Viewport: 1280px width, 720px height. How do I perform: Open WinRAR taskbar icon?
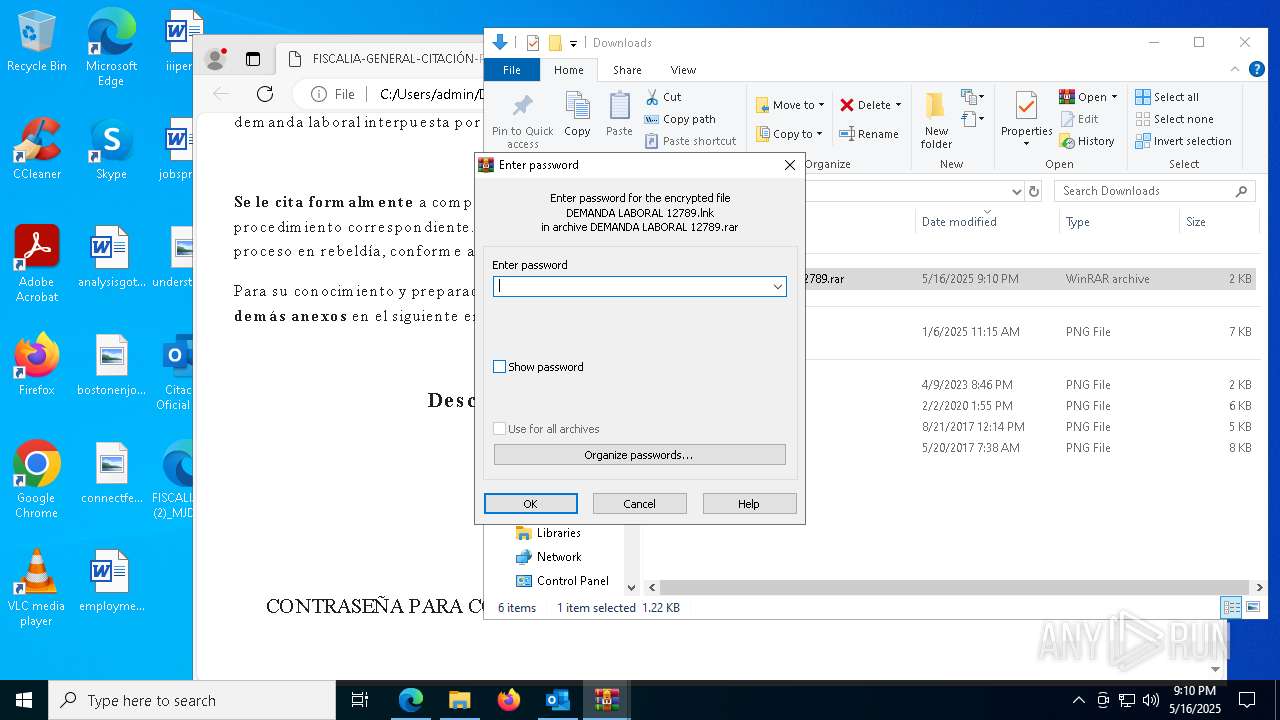pos(606,700)
